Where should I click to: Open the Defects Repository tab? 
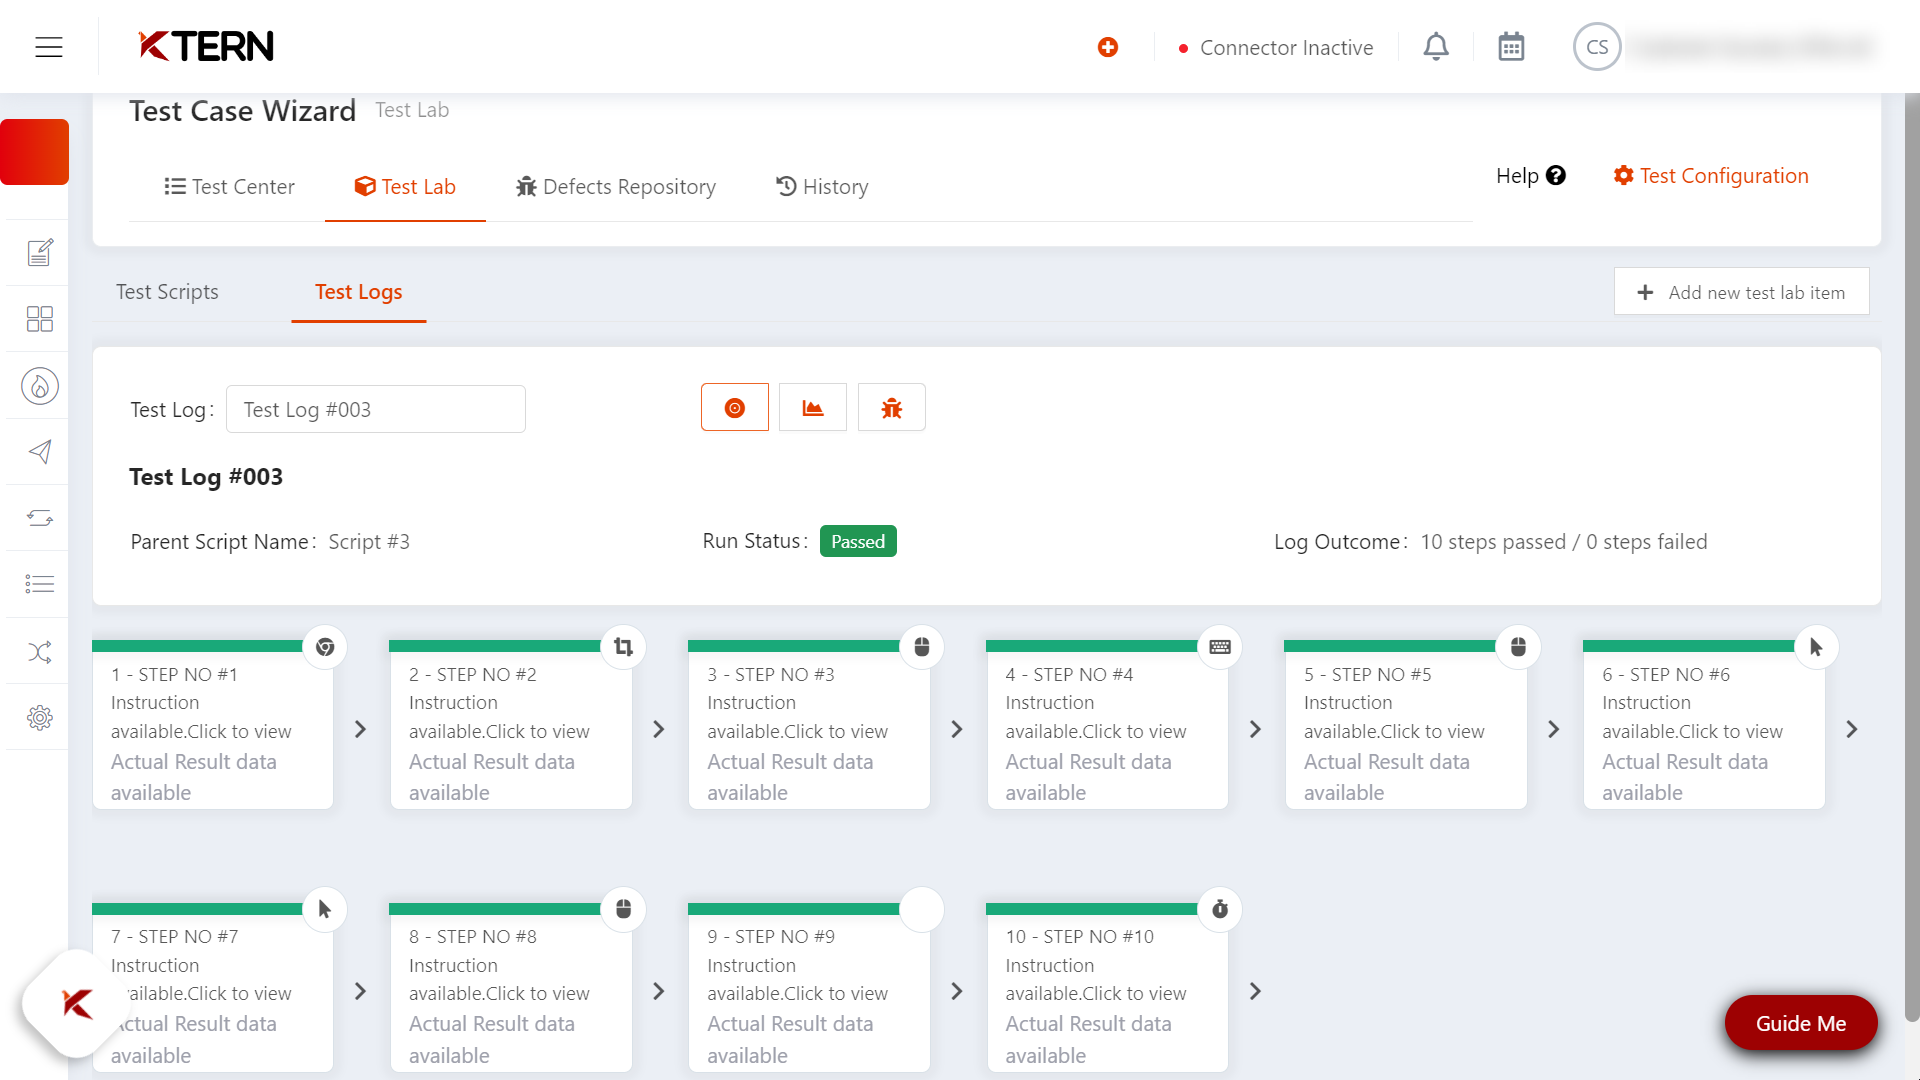pos(616,187)
